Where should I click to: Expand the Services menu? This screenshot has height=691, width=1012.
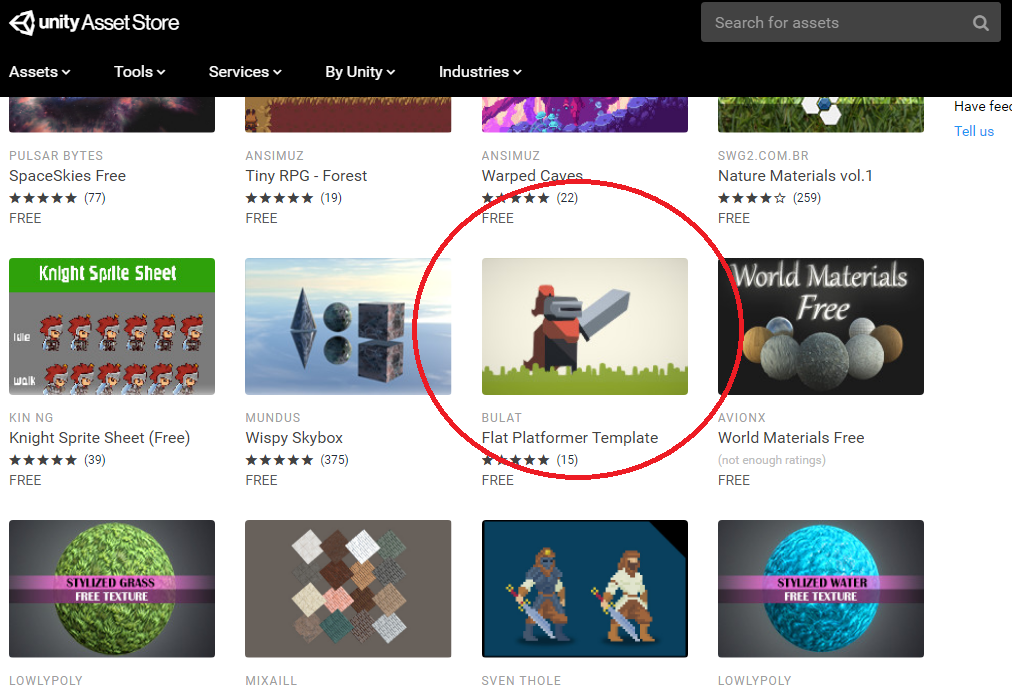coord(245,72)
